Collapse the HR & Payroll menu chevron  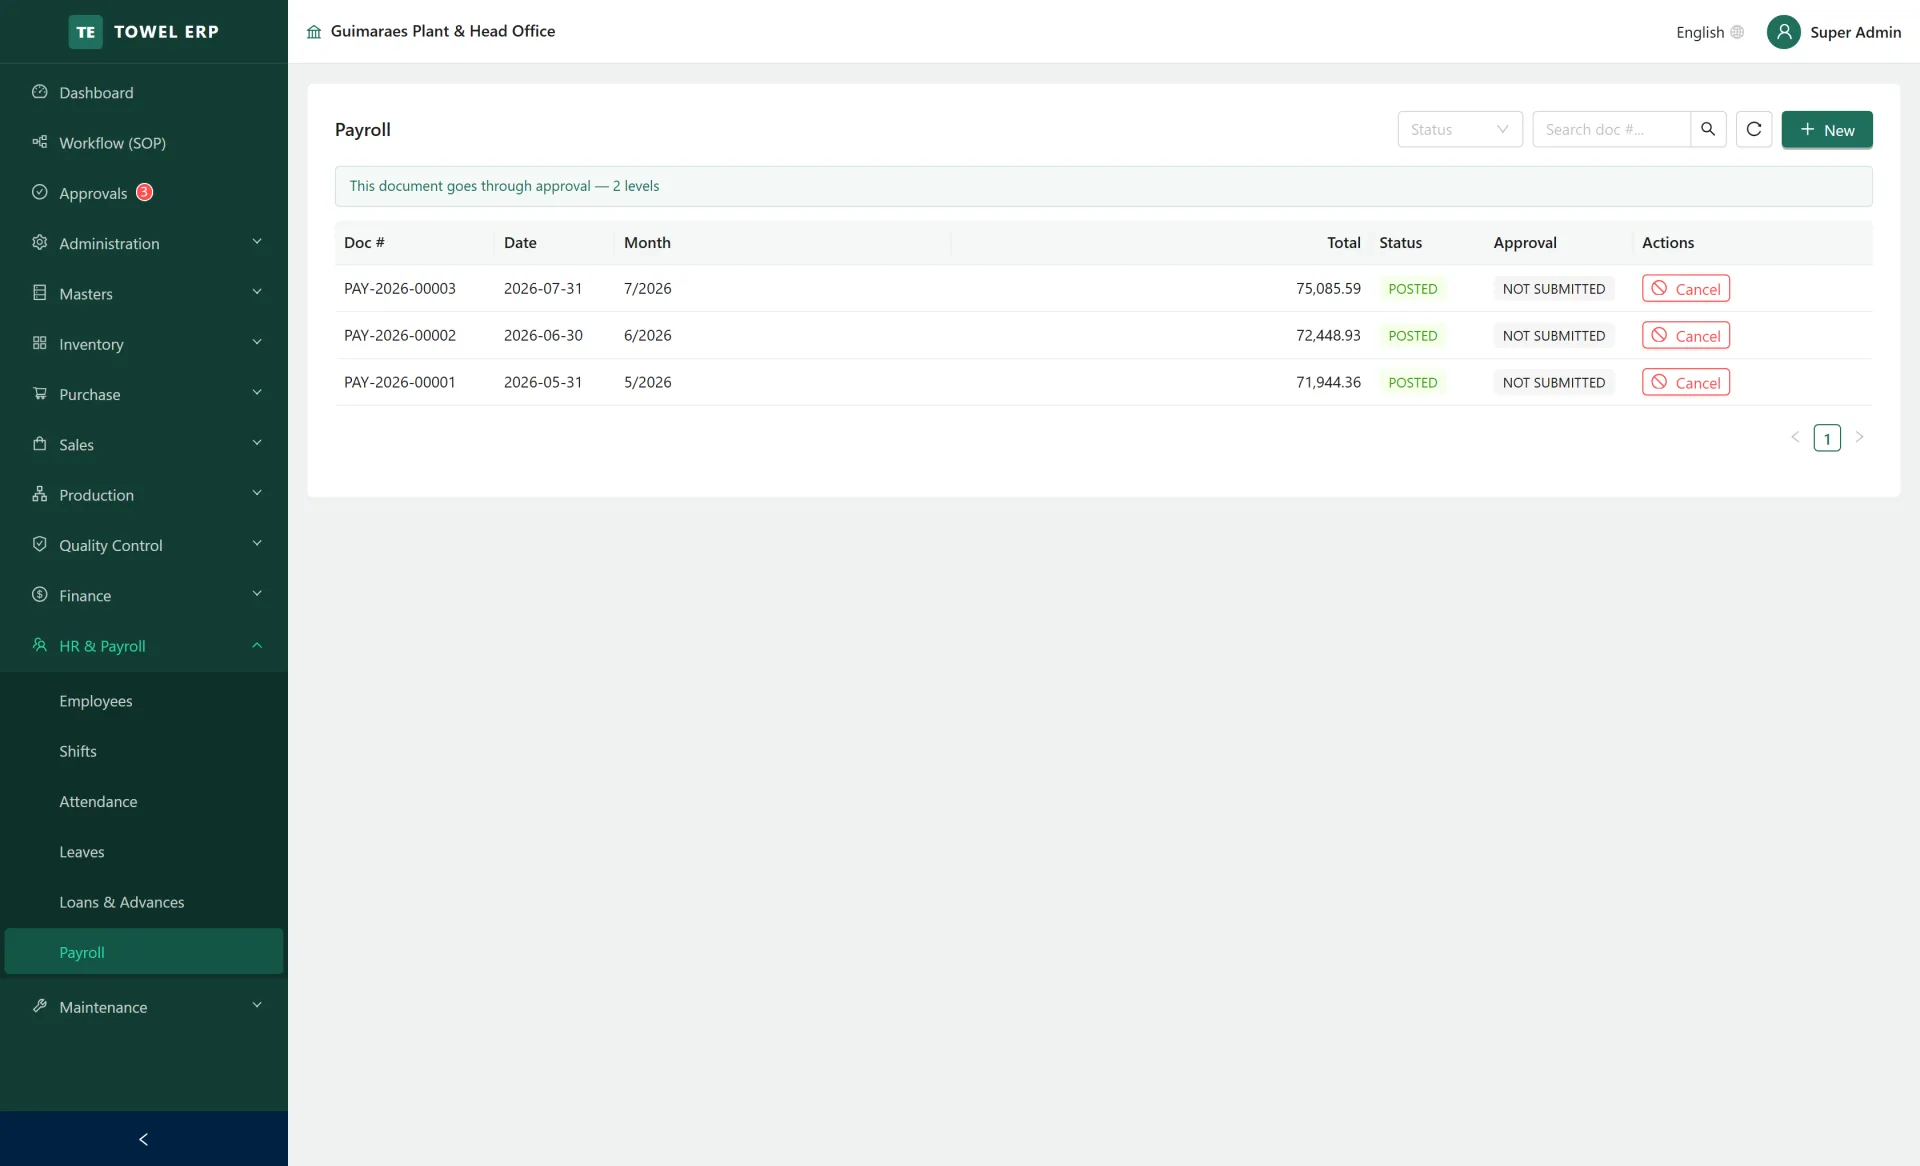click(257, 645)
